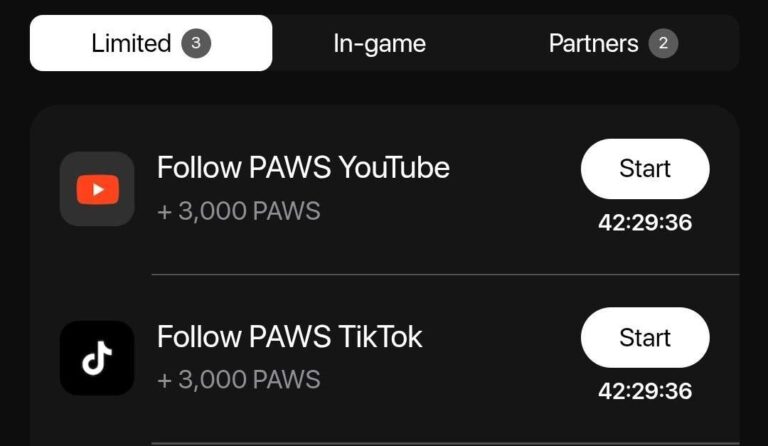Click the count badge 2 on Partners
The height and width of the screenshot is (446, 768).
(x=662, y=43)
